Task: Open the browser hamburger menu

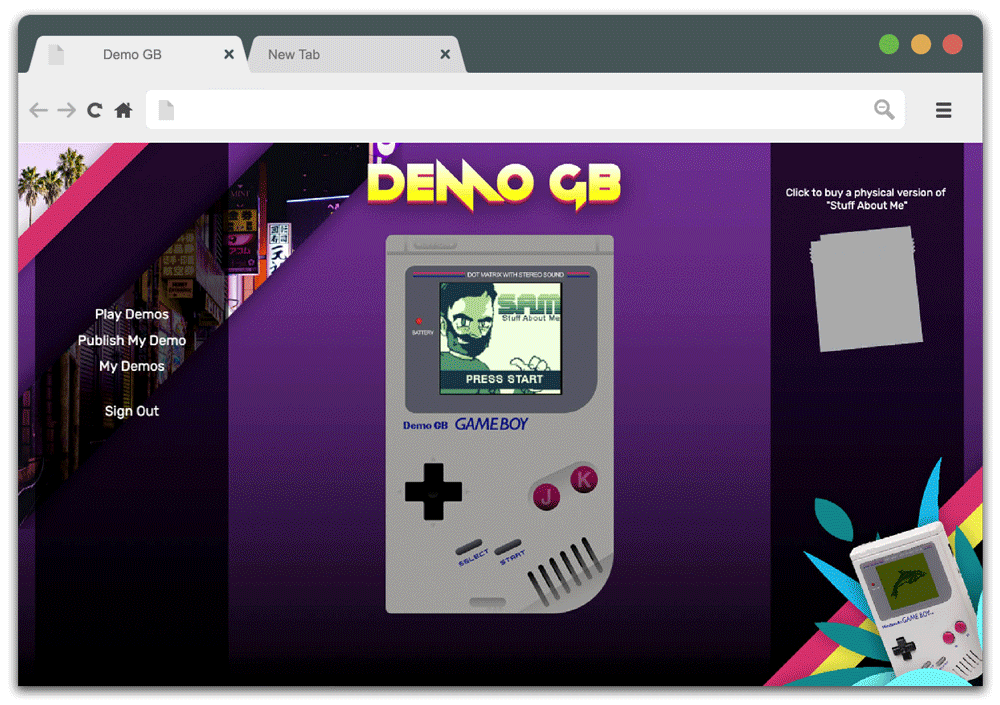Action: 943,110
